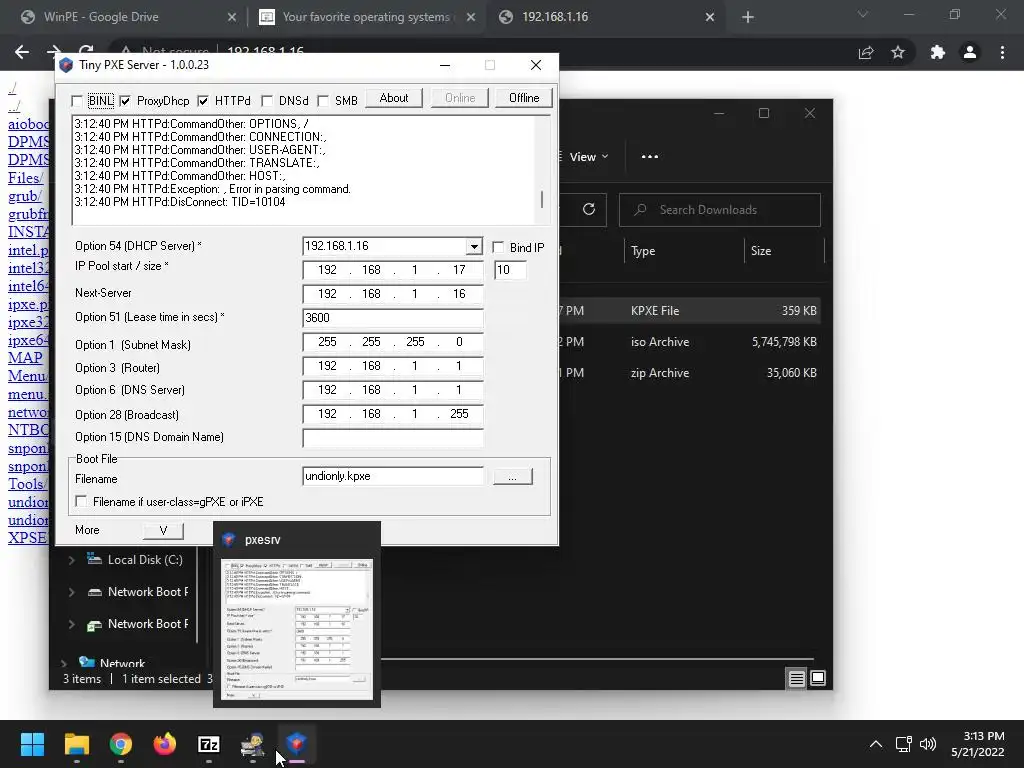
Task: Bookmark this page with the star icon
Action: coord(898,52)
